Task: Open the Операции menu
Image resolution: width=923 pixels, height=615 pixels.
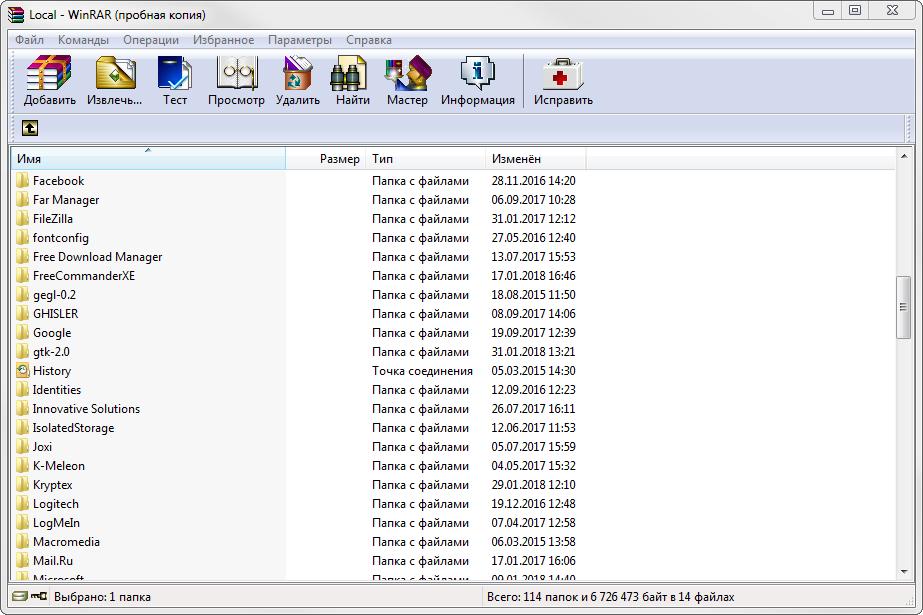Action: [151, 40]
